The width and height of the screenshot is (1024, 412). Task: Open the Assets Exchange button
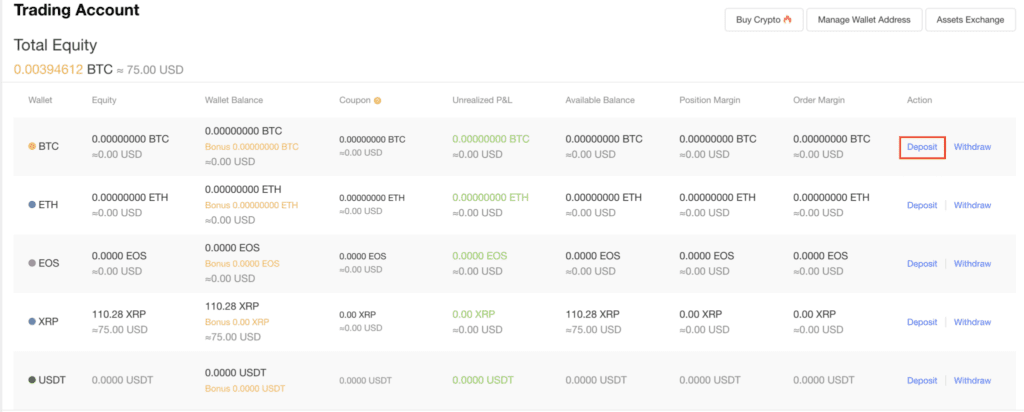(970, 20)
